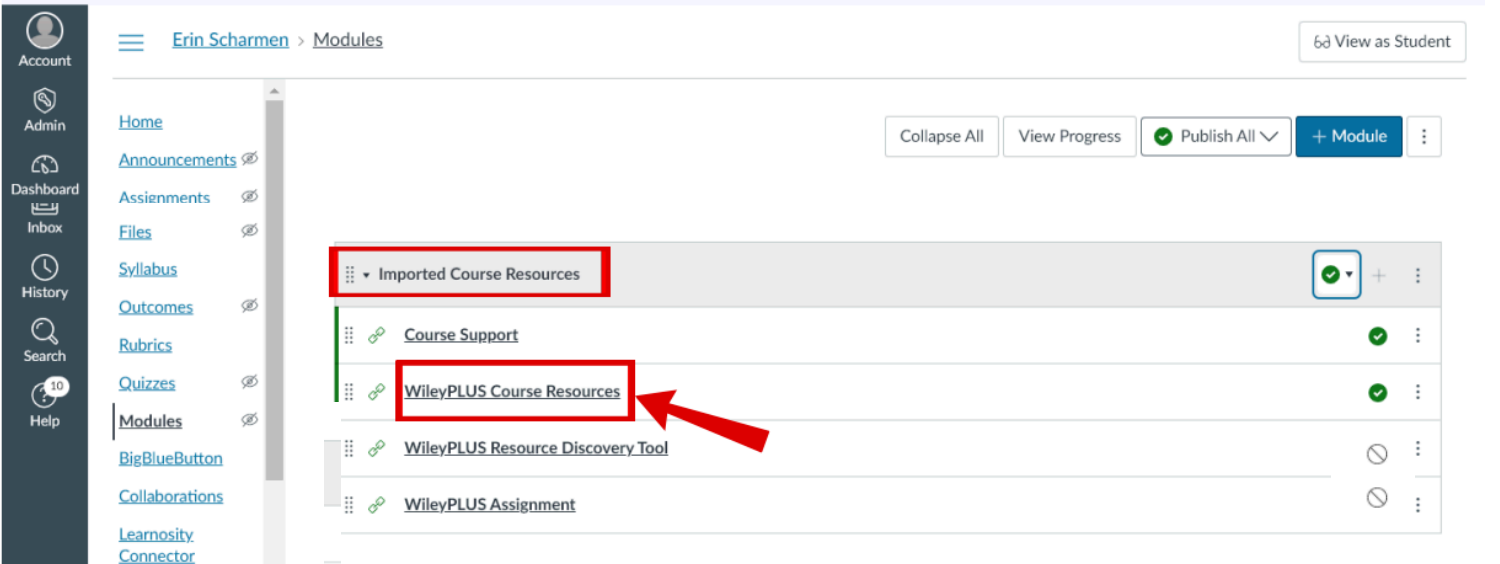This screenshot has height=564, width=1500.
Task: Add item to Imported Course Resources module
Action: click(1379, 275)
